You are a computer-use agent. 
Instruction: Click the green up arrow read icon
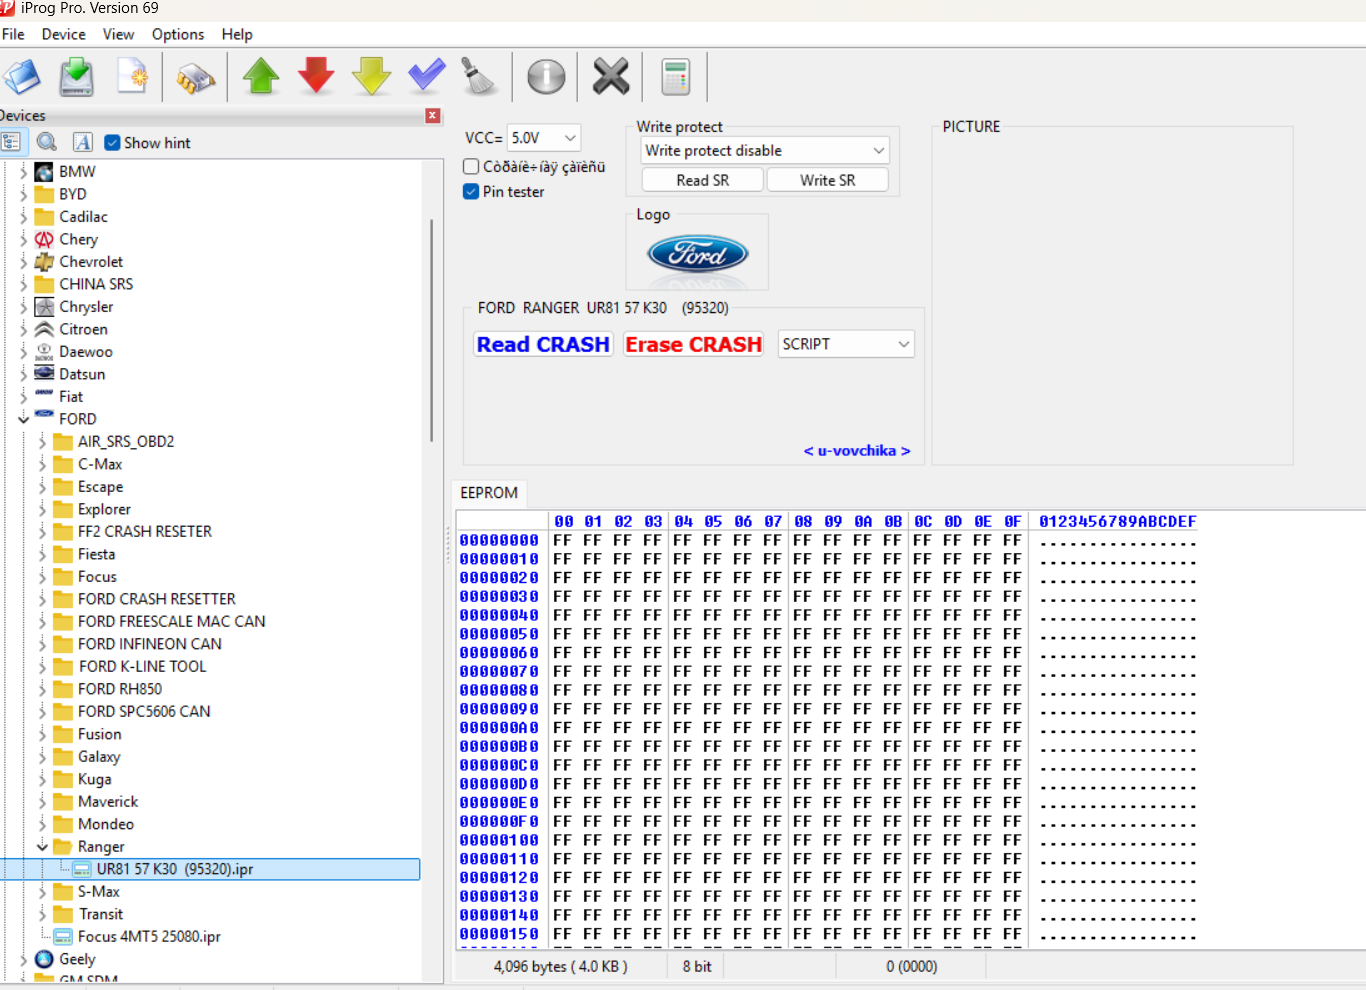(x=261, y=76)
